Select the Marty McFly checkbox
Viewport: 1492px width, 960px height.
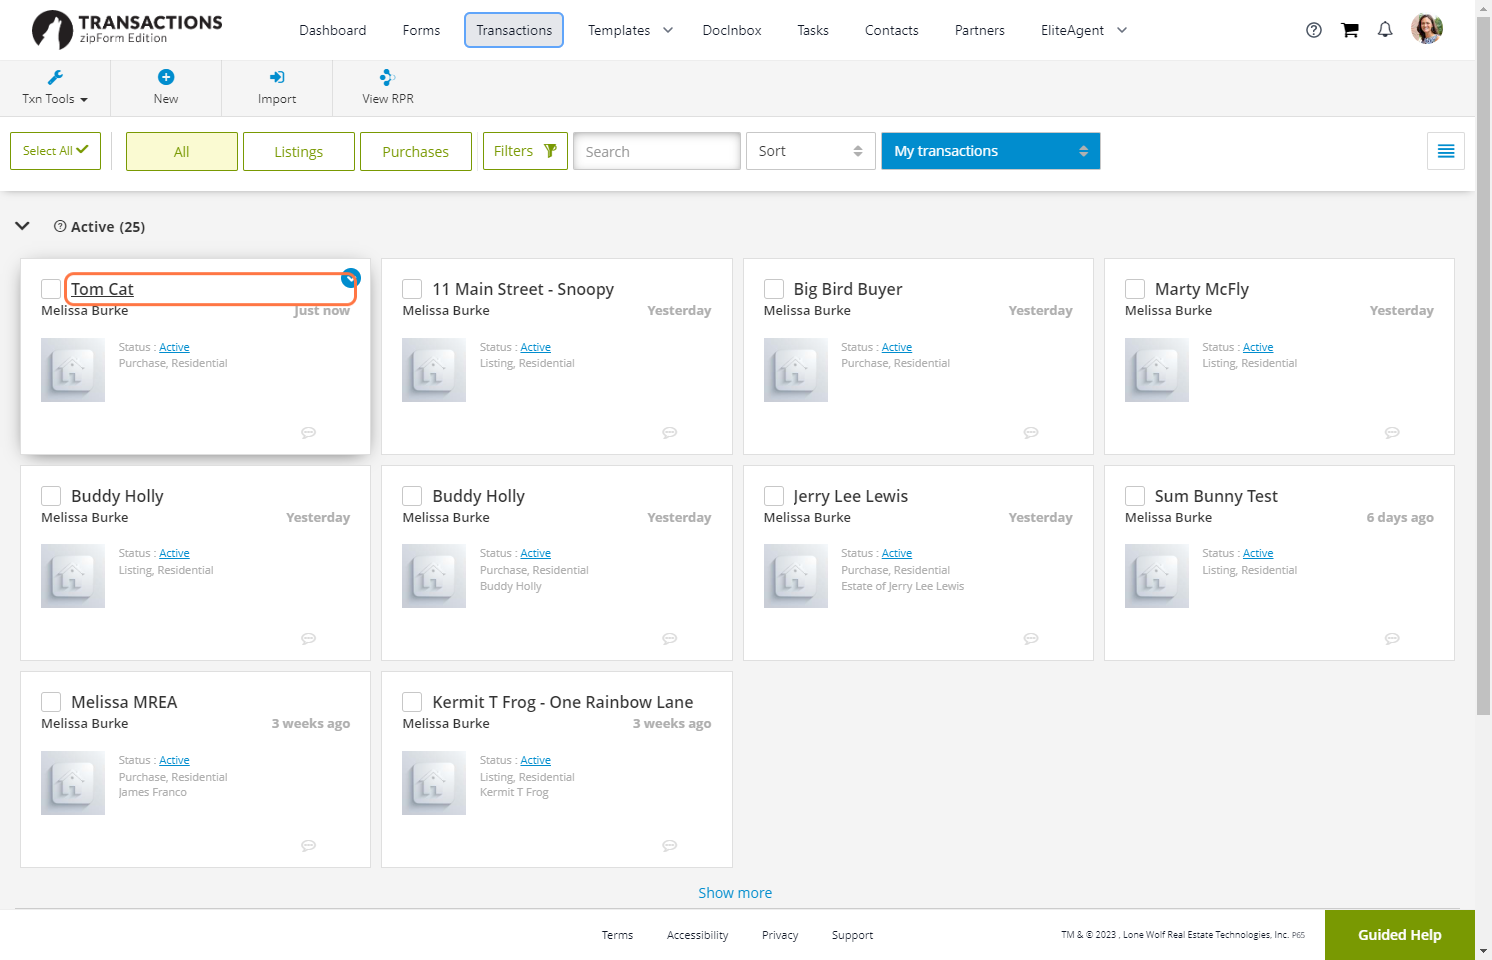1135,289
